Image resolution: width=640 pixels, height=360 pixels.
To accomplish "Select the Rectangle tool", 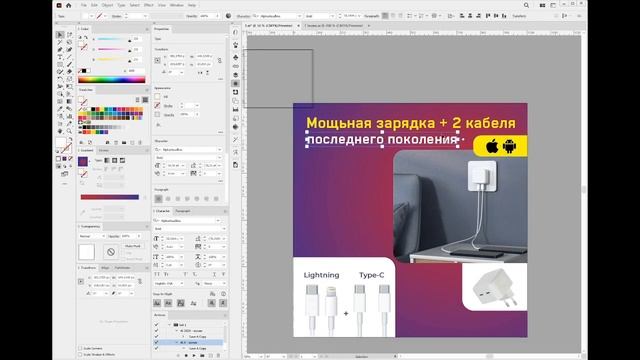I will tap(60, 64).
